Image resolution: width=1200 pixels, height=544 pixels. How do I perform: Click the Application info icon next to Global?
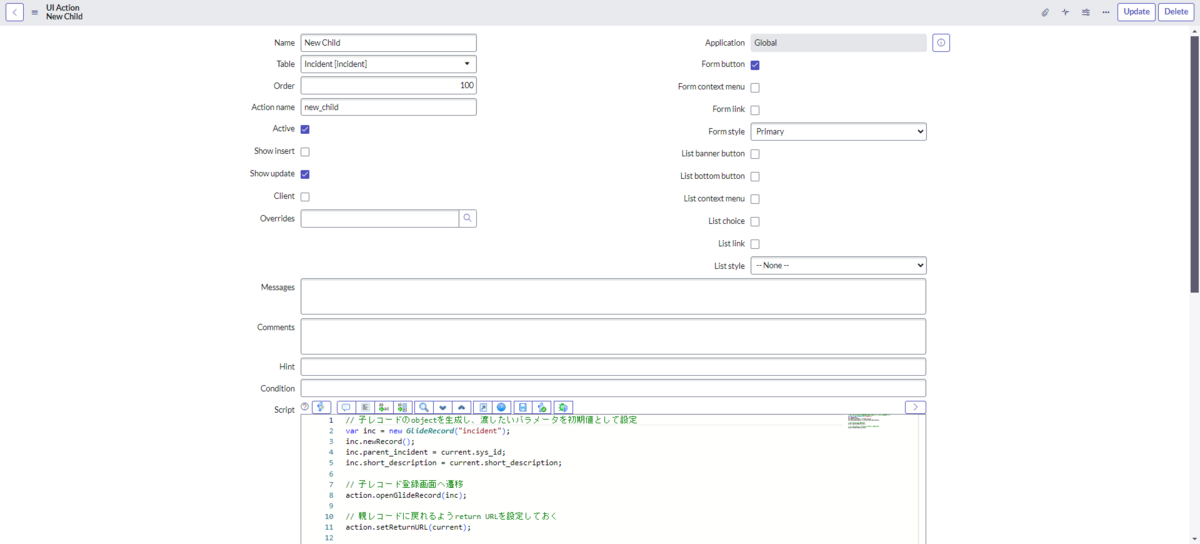click(x=941, y=43)
